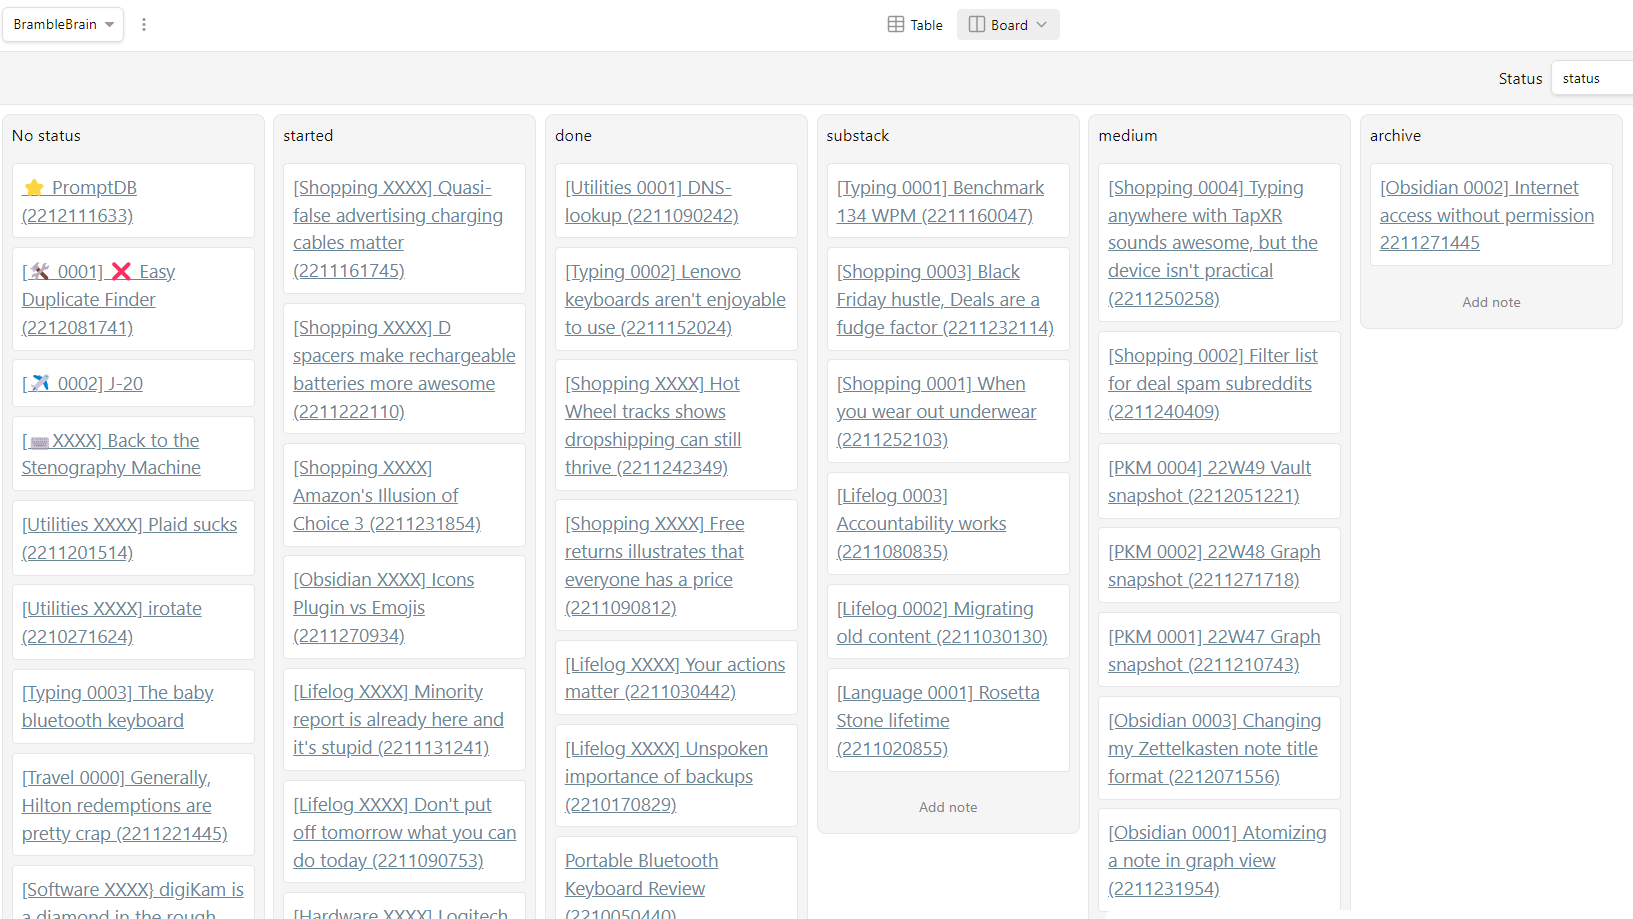The image size is (1633, 919).
Task: Select the done column header
Action: tap(573, 135)
